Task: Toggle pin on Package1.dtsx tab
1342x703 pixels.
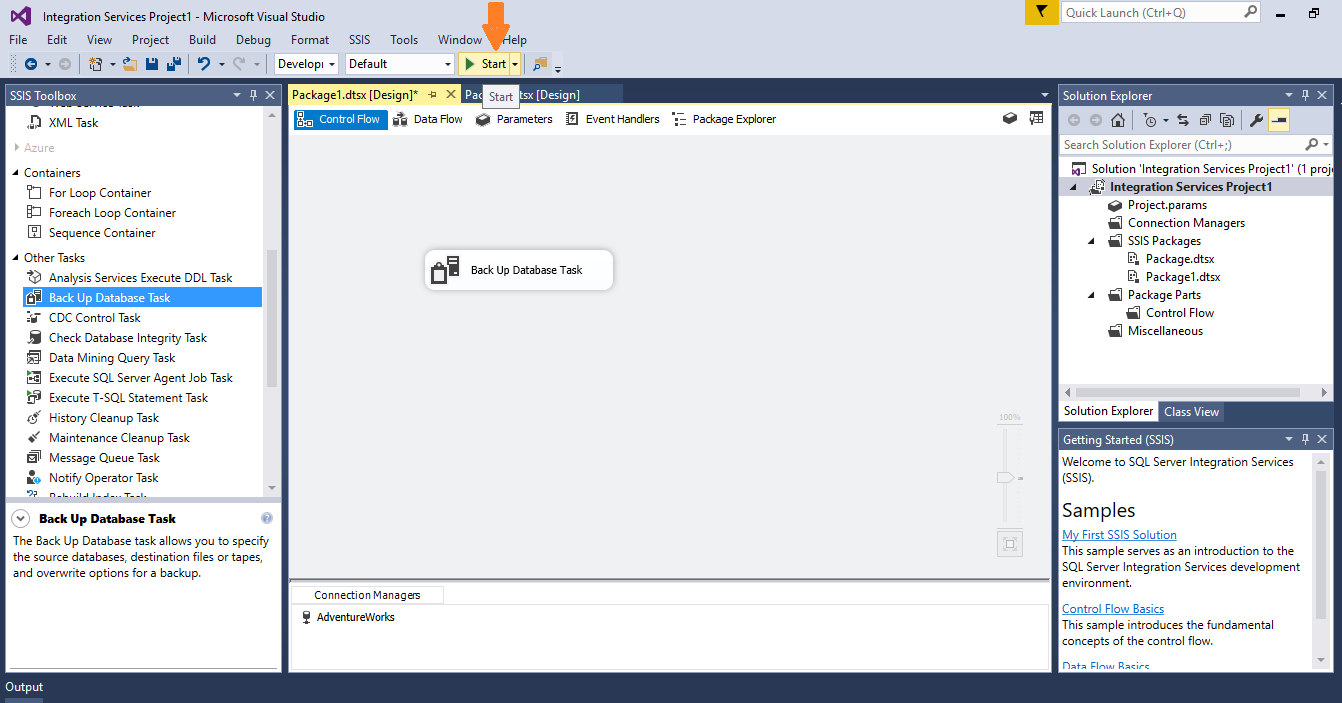Action: [433, 94]
